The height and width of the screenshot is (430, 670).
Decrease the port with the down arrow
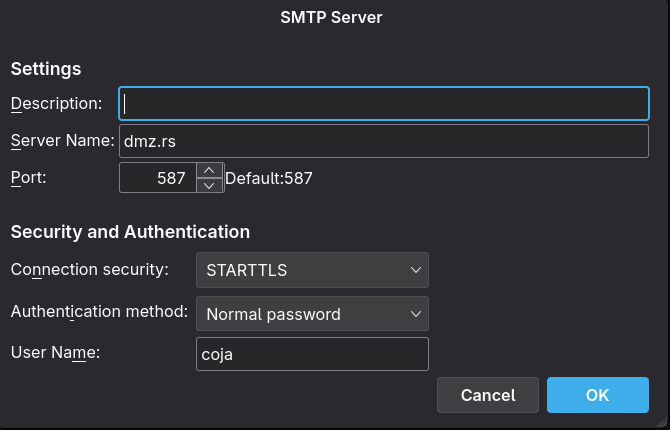(209, 186)
